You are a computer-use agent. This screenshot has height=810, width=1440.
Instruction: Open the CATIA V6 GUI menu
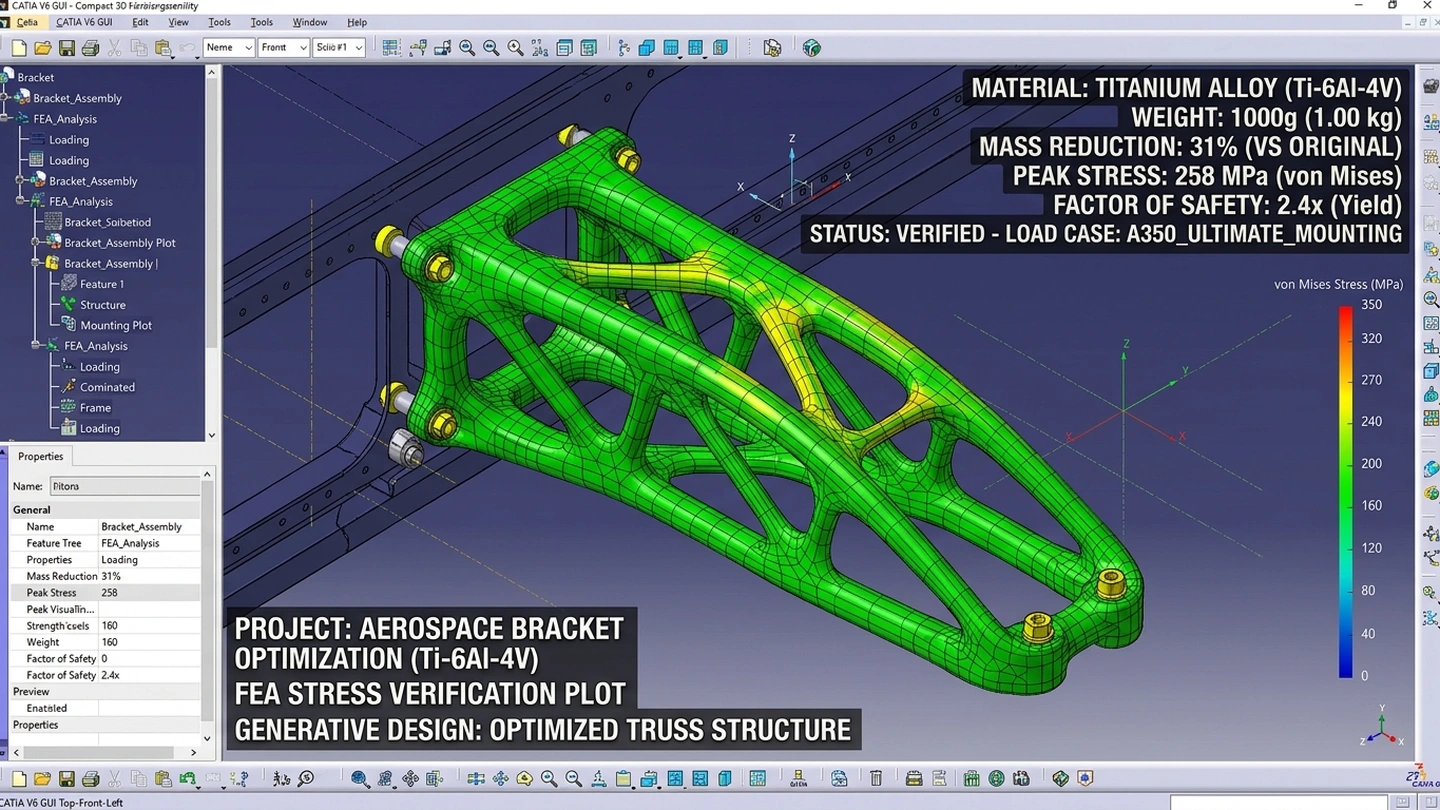[x=84, y=22]
